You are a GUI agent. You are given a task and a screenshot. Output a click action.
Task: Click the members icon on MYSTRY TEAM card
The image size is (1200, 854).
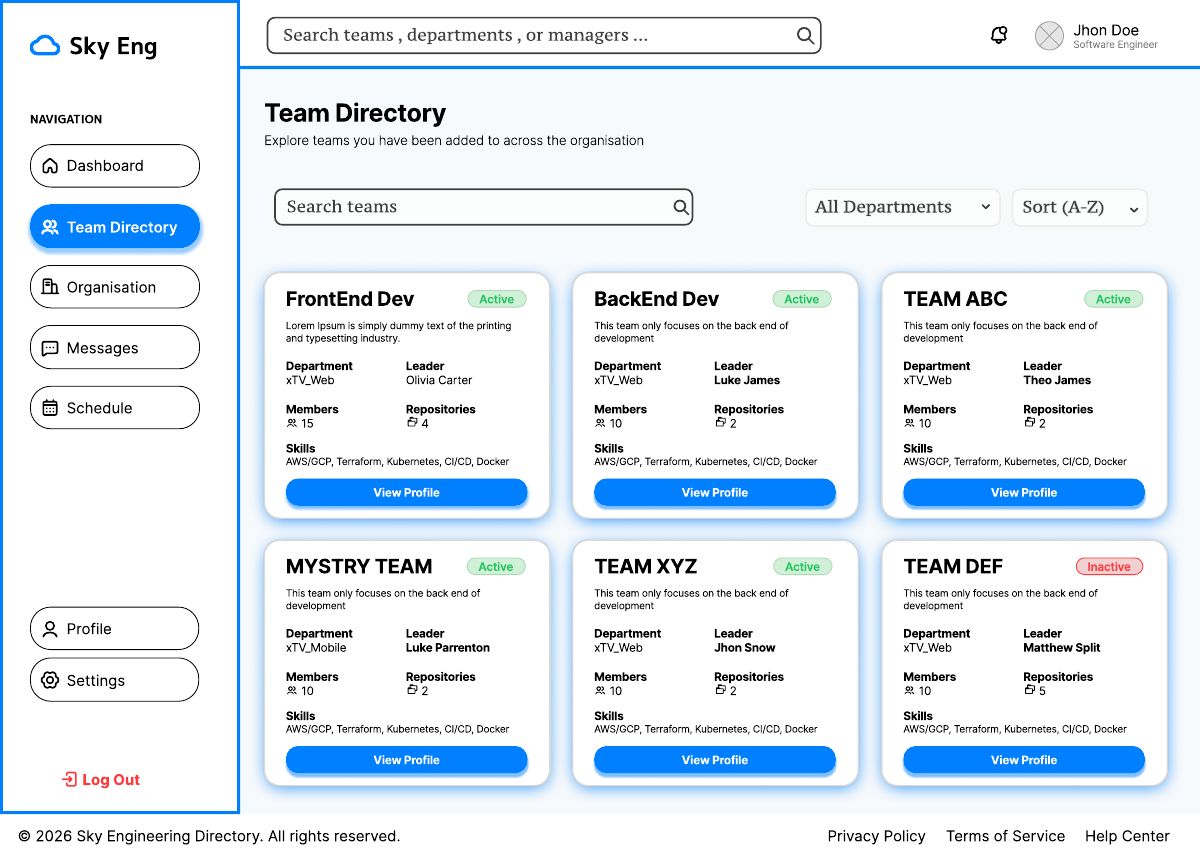click(292, 690)
